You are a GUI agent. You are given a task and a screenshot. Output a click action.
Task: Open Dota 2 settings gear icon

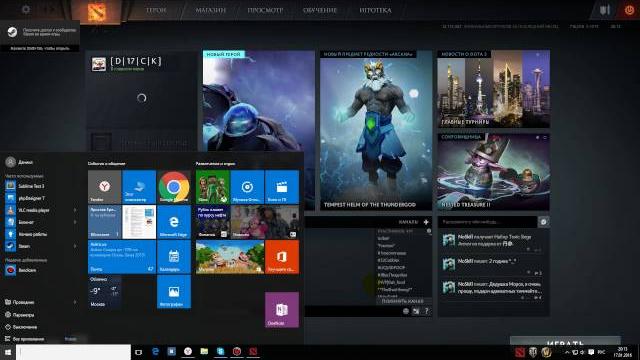[26, 9]
